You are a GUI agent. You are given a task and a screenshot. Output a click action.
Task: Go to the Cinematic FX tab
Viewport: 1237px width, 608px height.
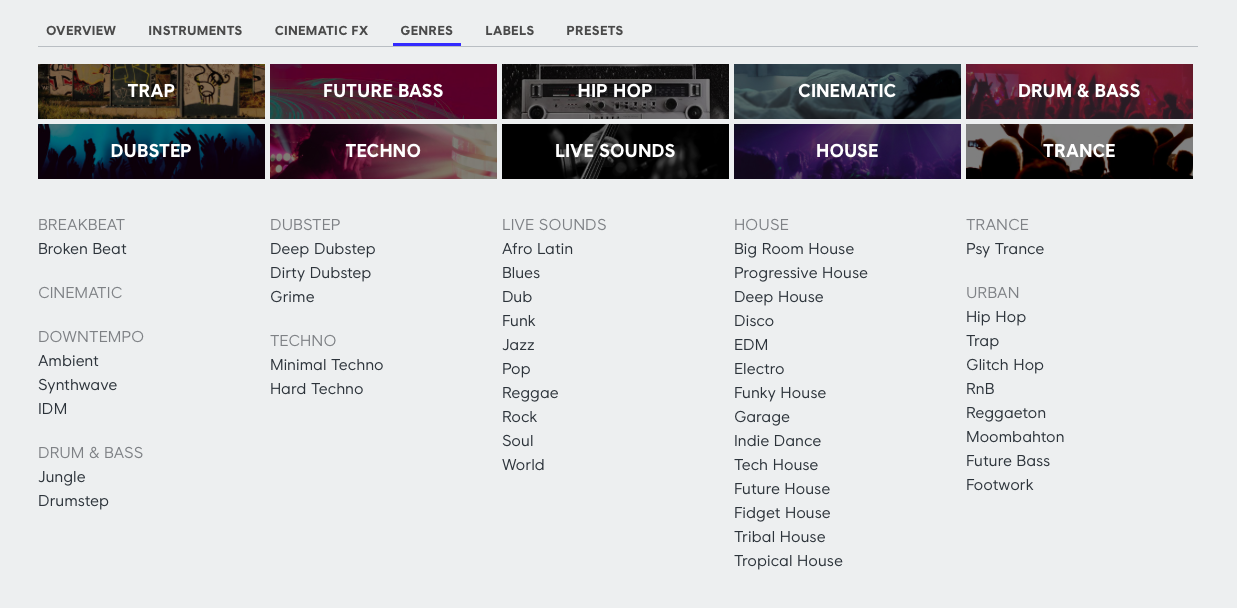(x=321, y=31)
